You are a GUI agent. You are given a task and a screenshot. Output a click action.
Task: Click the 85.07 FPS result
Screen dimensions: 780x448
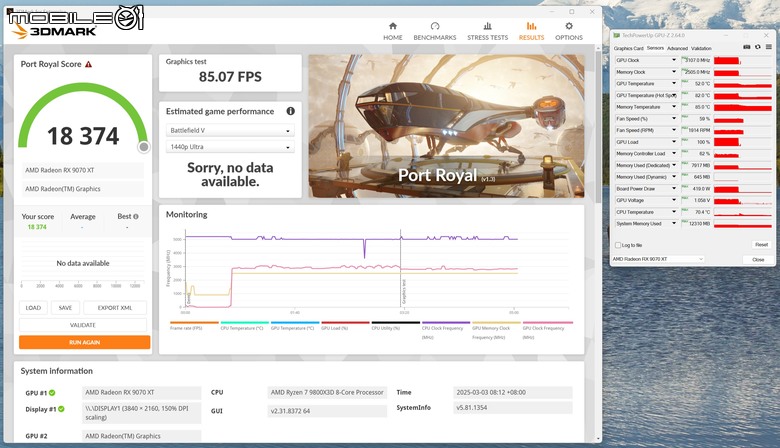pyautogui.click(x=230, y=77)
